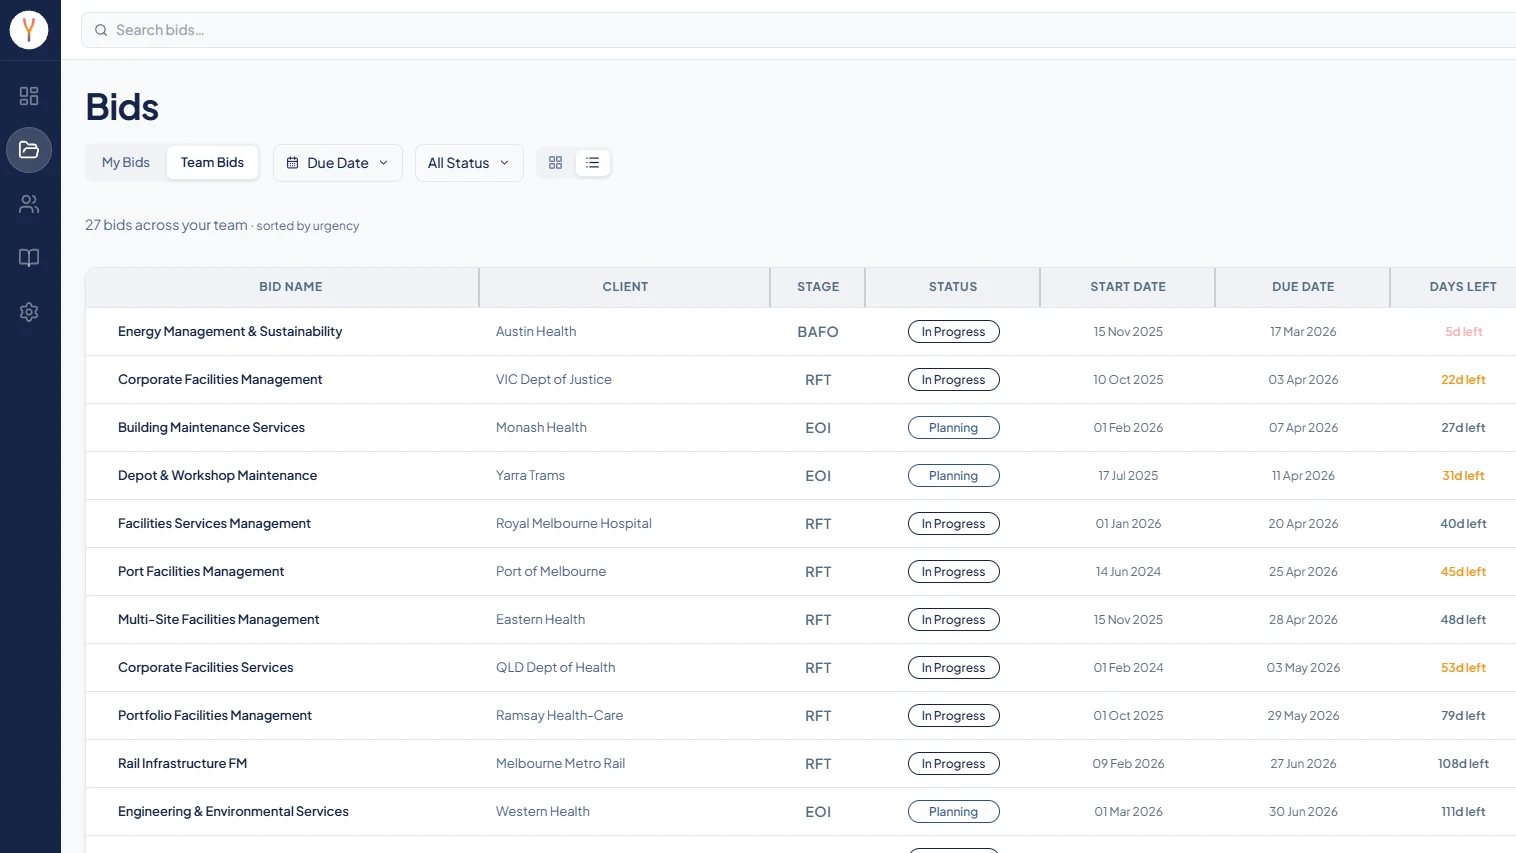Click Planning badge for Monash Health
Viewport: 1516px width, 853px height.
coord(953,428)
